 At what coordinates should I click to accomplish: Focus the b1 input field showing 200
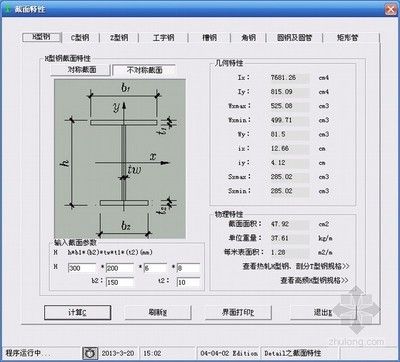pyautogui.click(x=120, y=268)
